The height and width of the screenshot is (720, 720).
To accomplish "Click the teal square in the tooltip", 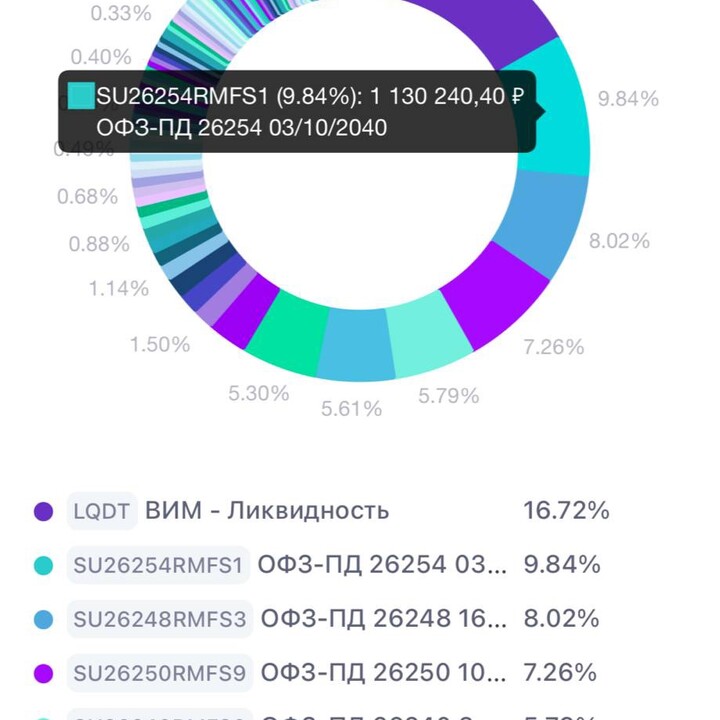I will [81, 97].
